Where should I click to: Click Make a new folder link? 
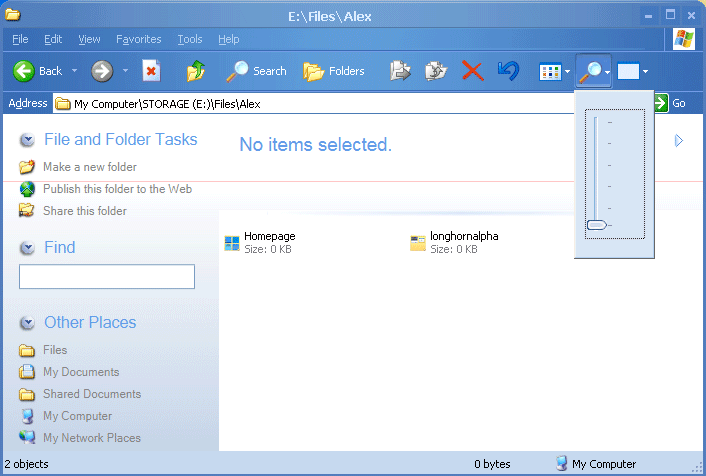pyautogui.click(x=90, y=167)
